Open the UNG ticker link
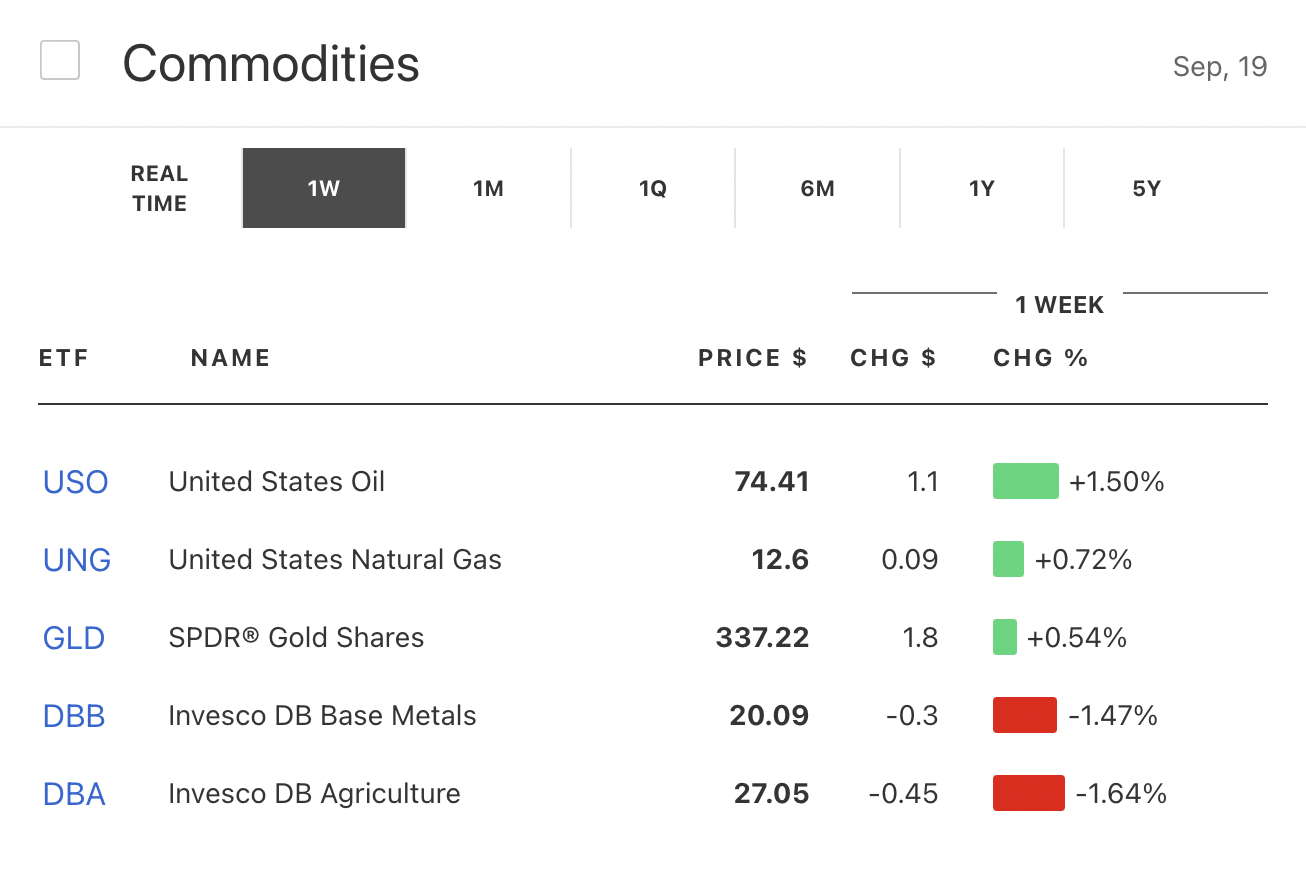The image size is (1306, 880). [x=77, y=560]
